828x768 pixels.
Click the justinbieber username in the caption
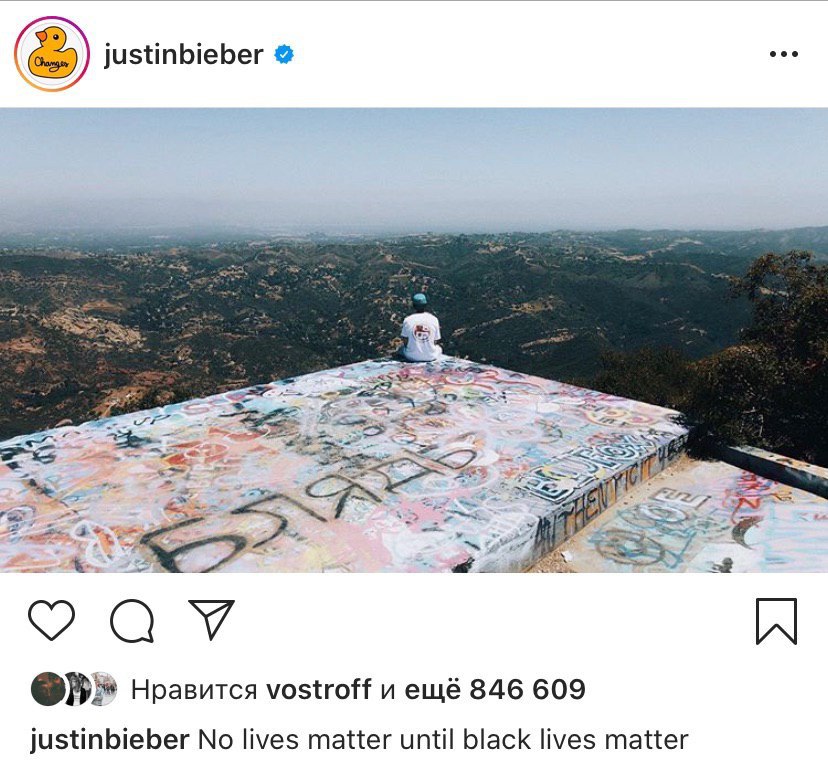click(109, 739)
